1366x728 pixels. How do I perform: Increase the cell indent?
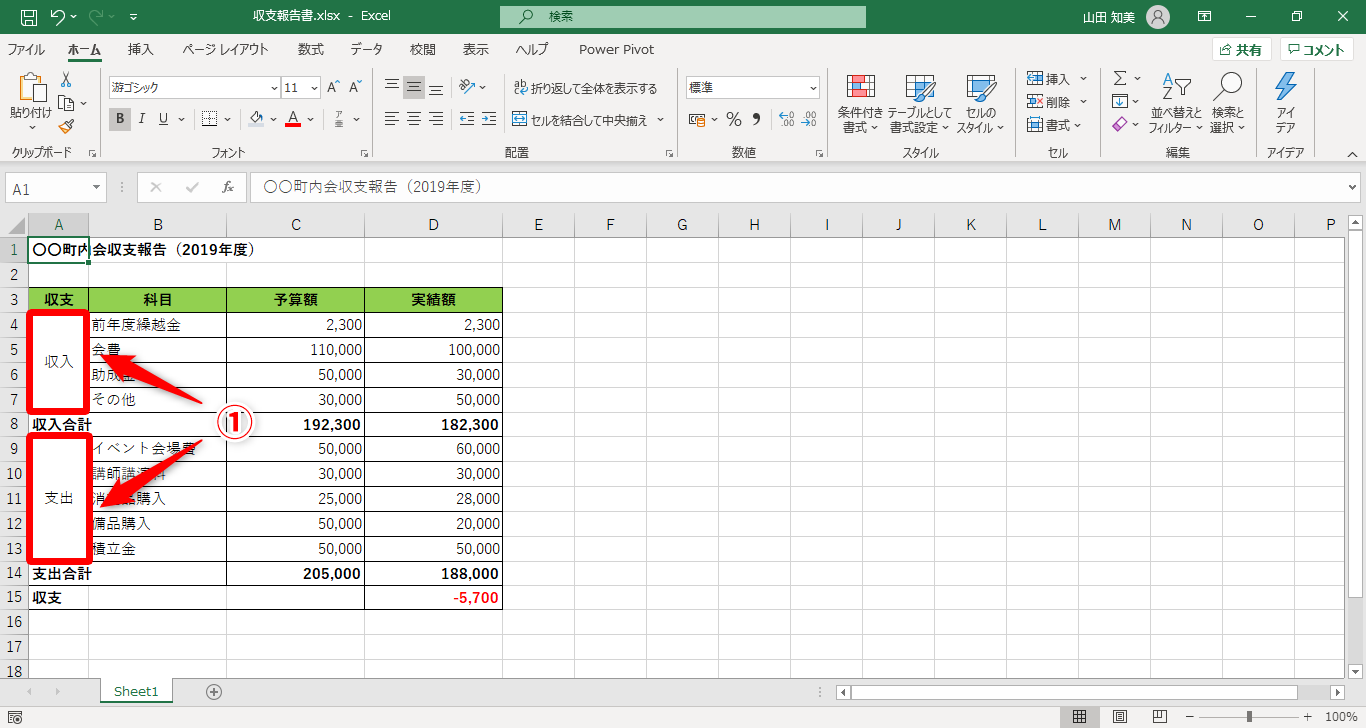tap(489, 119)
